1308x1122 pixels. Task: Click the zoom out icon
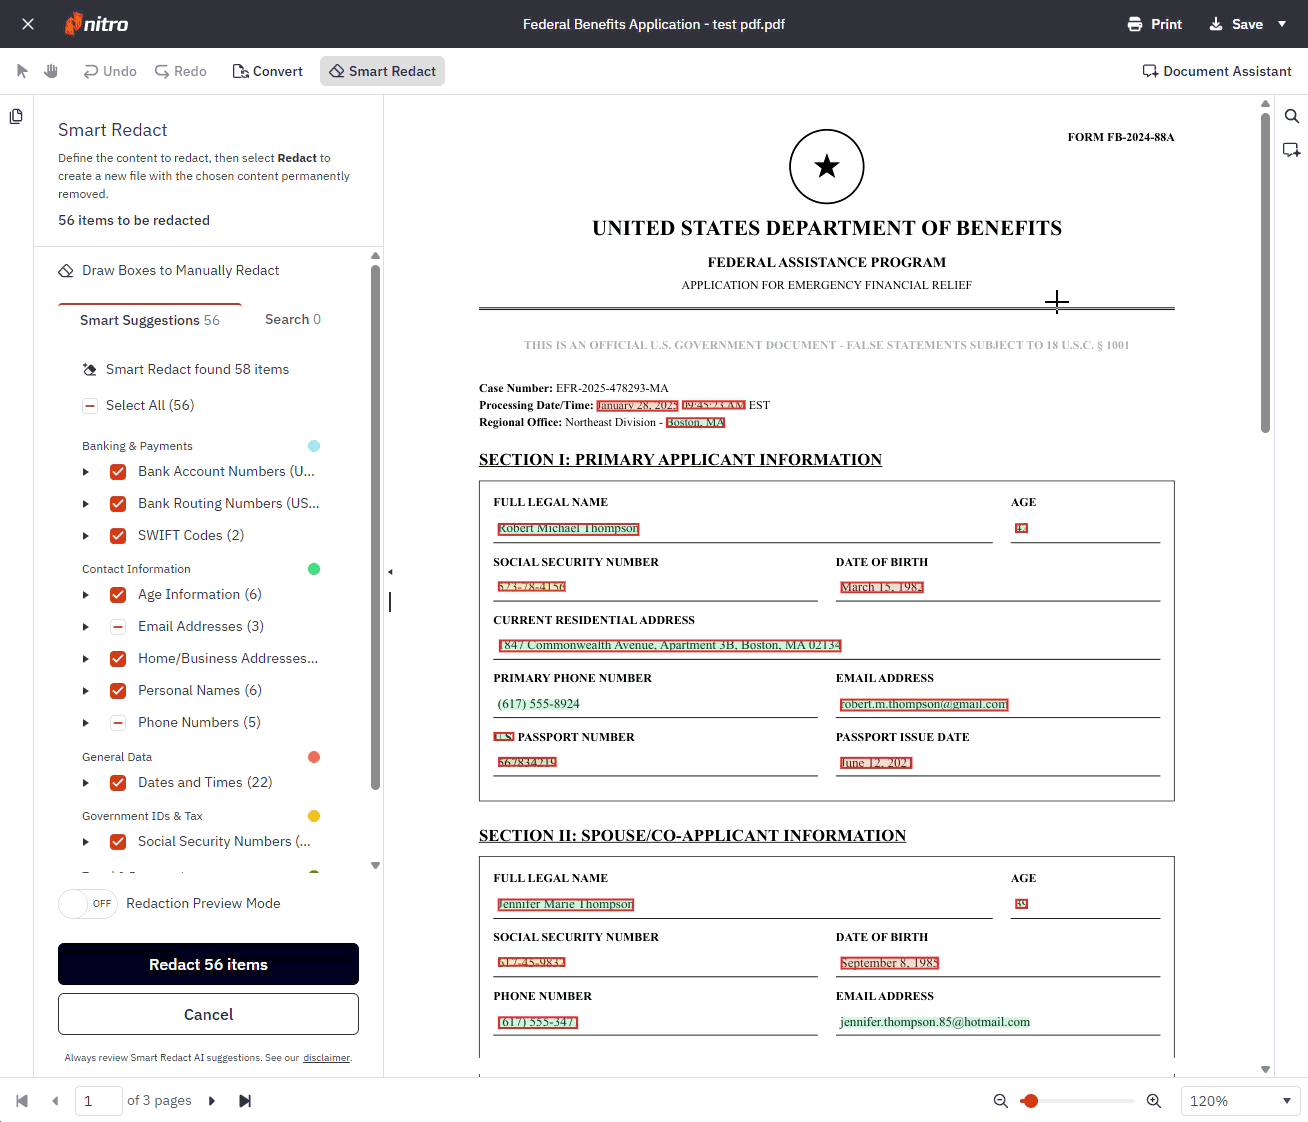pyautogui.click(x=1000, y=1101)
